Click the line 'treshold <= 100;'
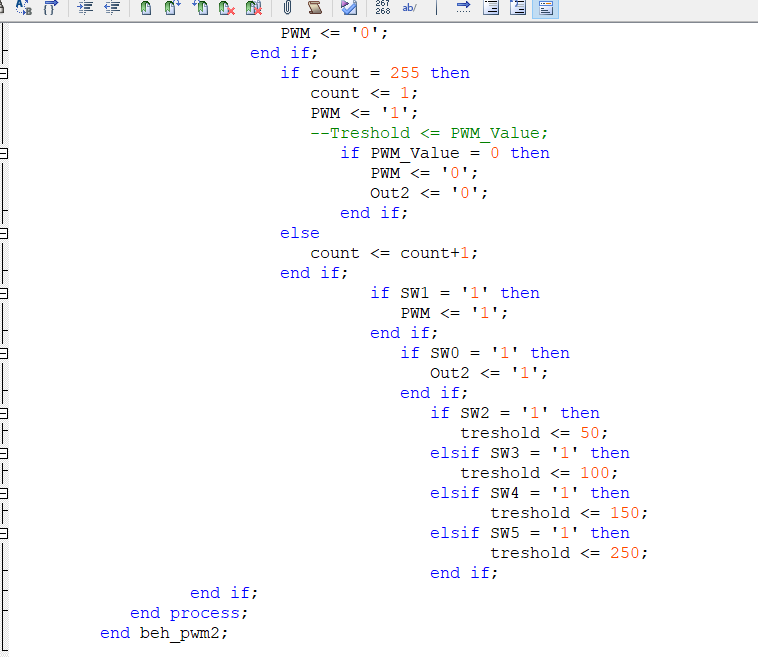 click(x=539, y=473)
